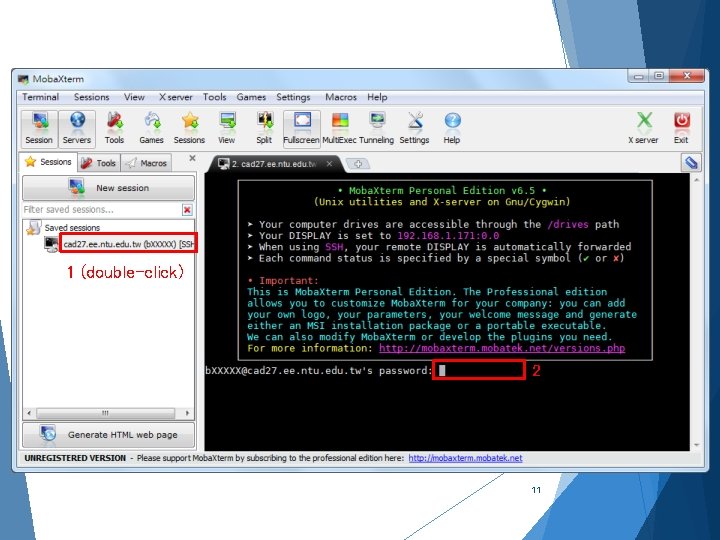Open the Games menu in menu bar
Image resolution: width=720 pixels, height=540 pixels.
(251, 97)
